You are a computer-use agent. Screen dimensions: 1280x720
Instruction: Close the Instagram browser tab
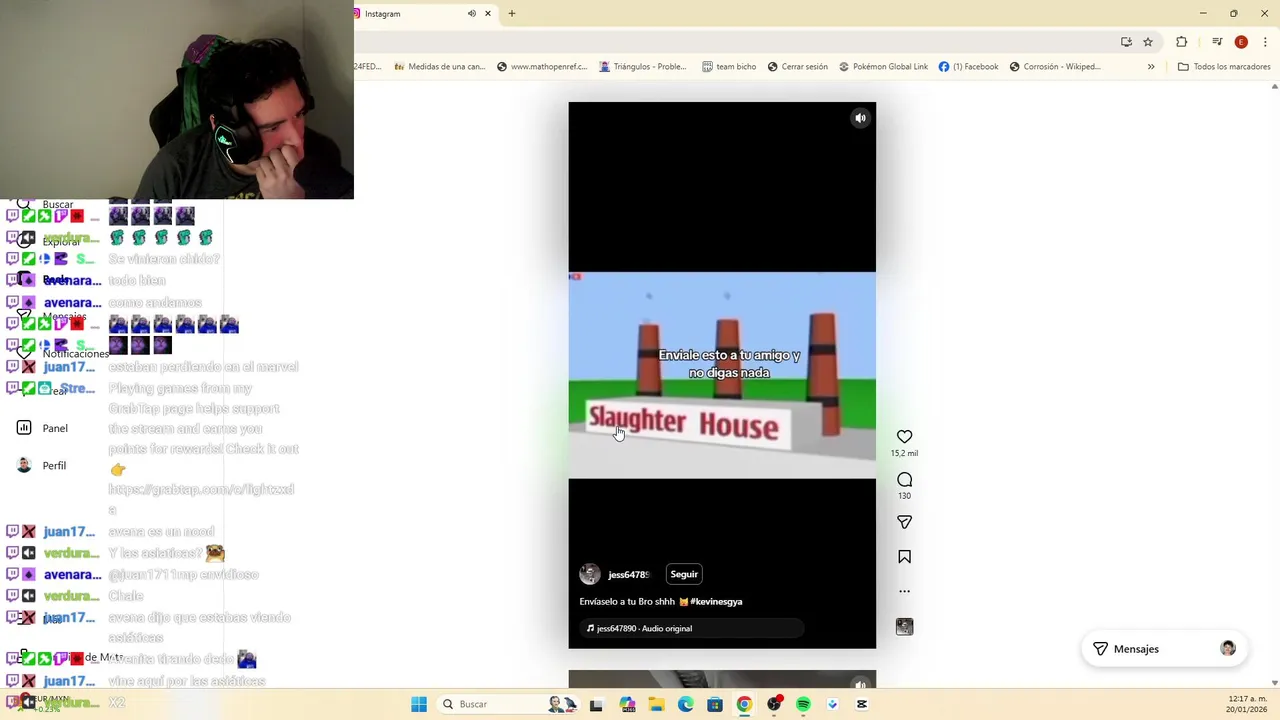pyautogui.click(x=488, y=13)
